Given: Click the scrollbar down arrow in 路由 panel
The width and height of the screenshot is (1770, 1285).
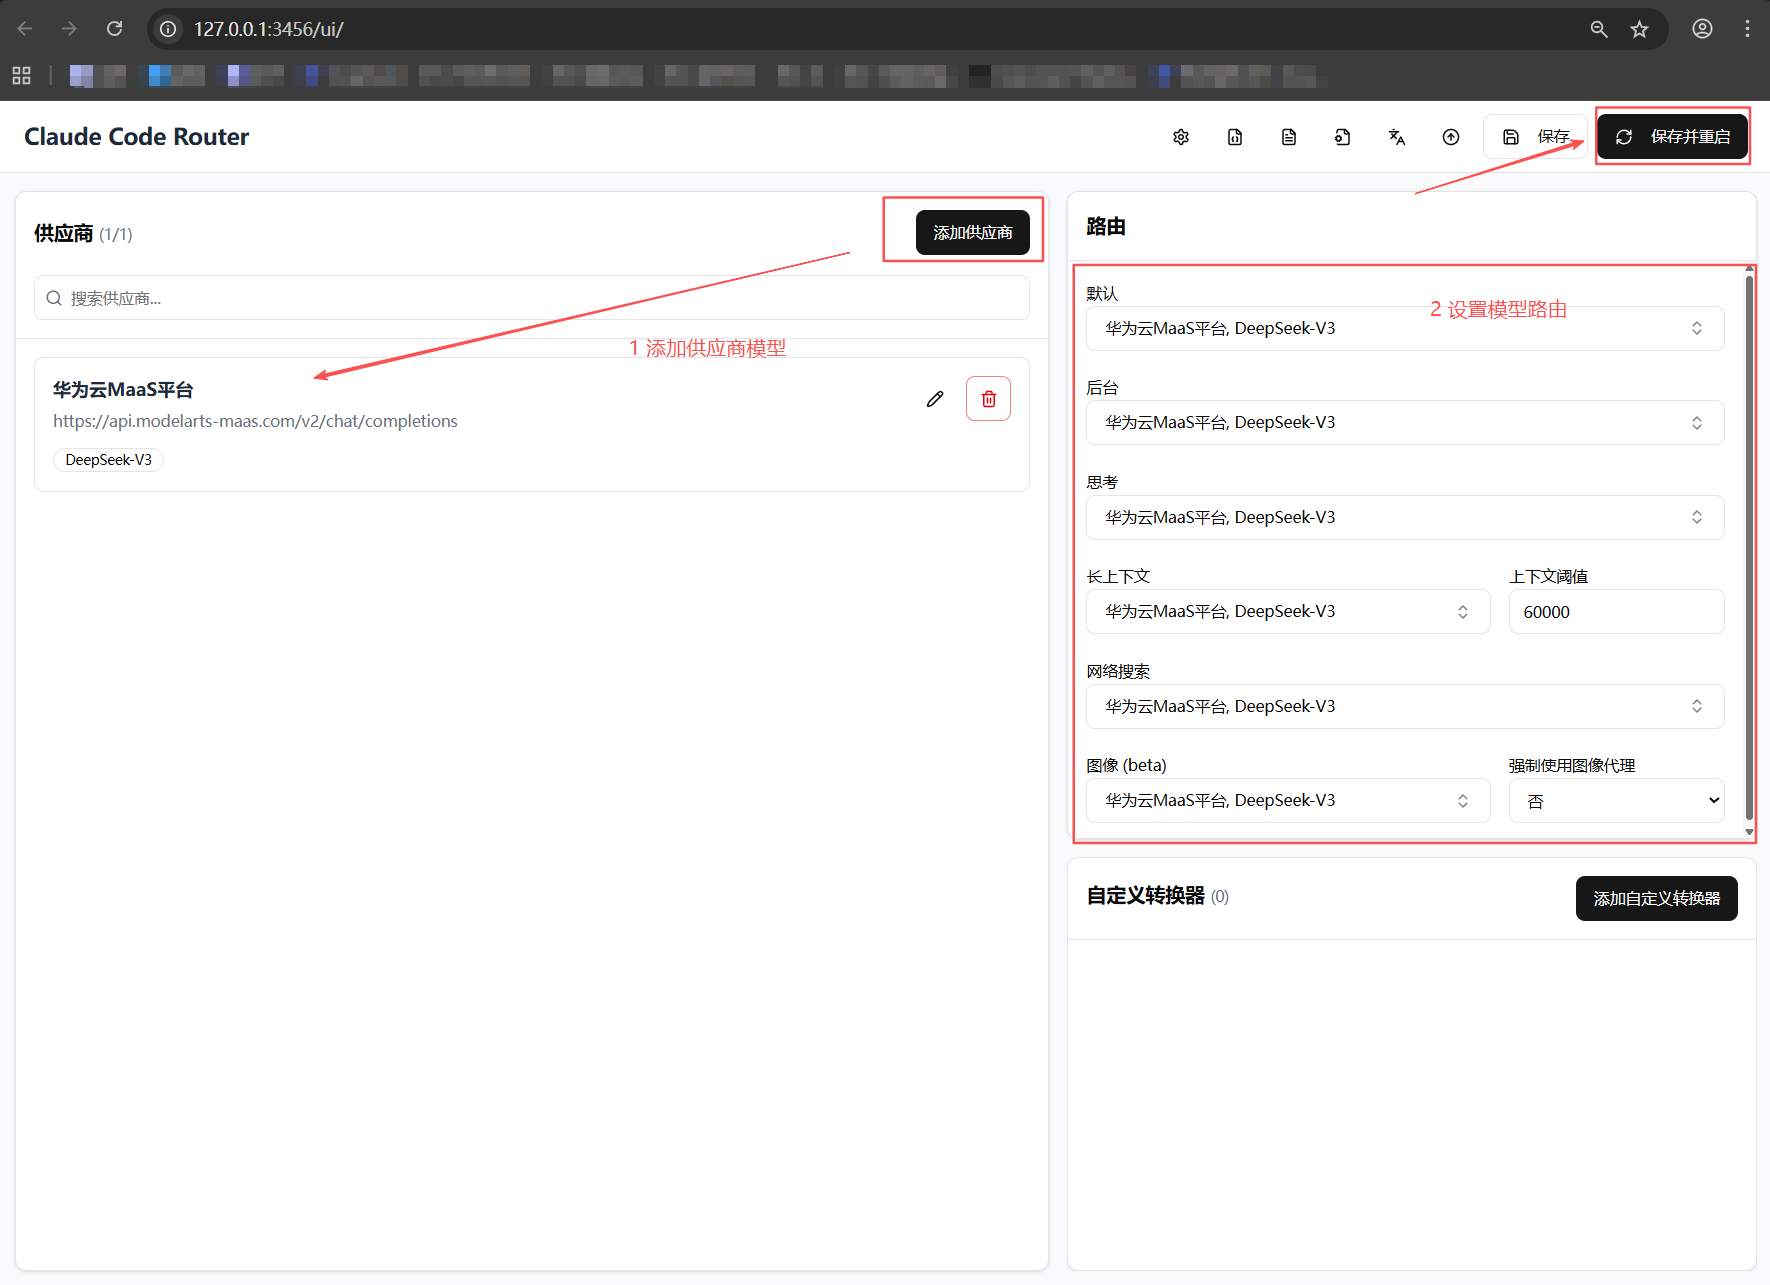Looking at the screenshot, I should coord(1749,832).
